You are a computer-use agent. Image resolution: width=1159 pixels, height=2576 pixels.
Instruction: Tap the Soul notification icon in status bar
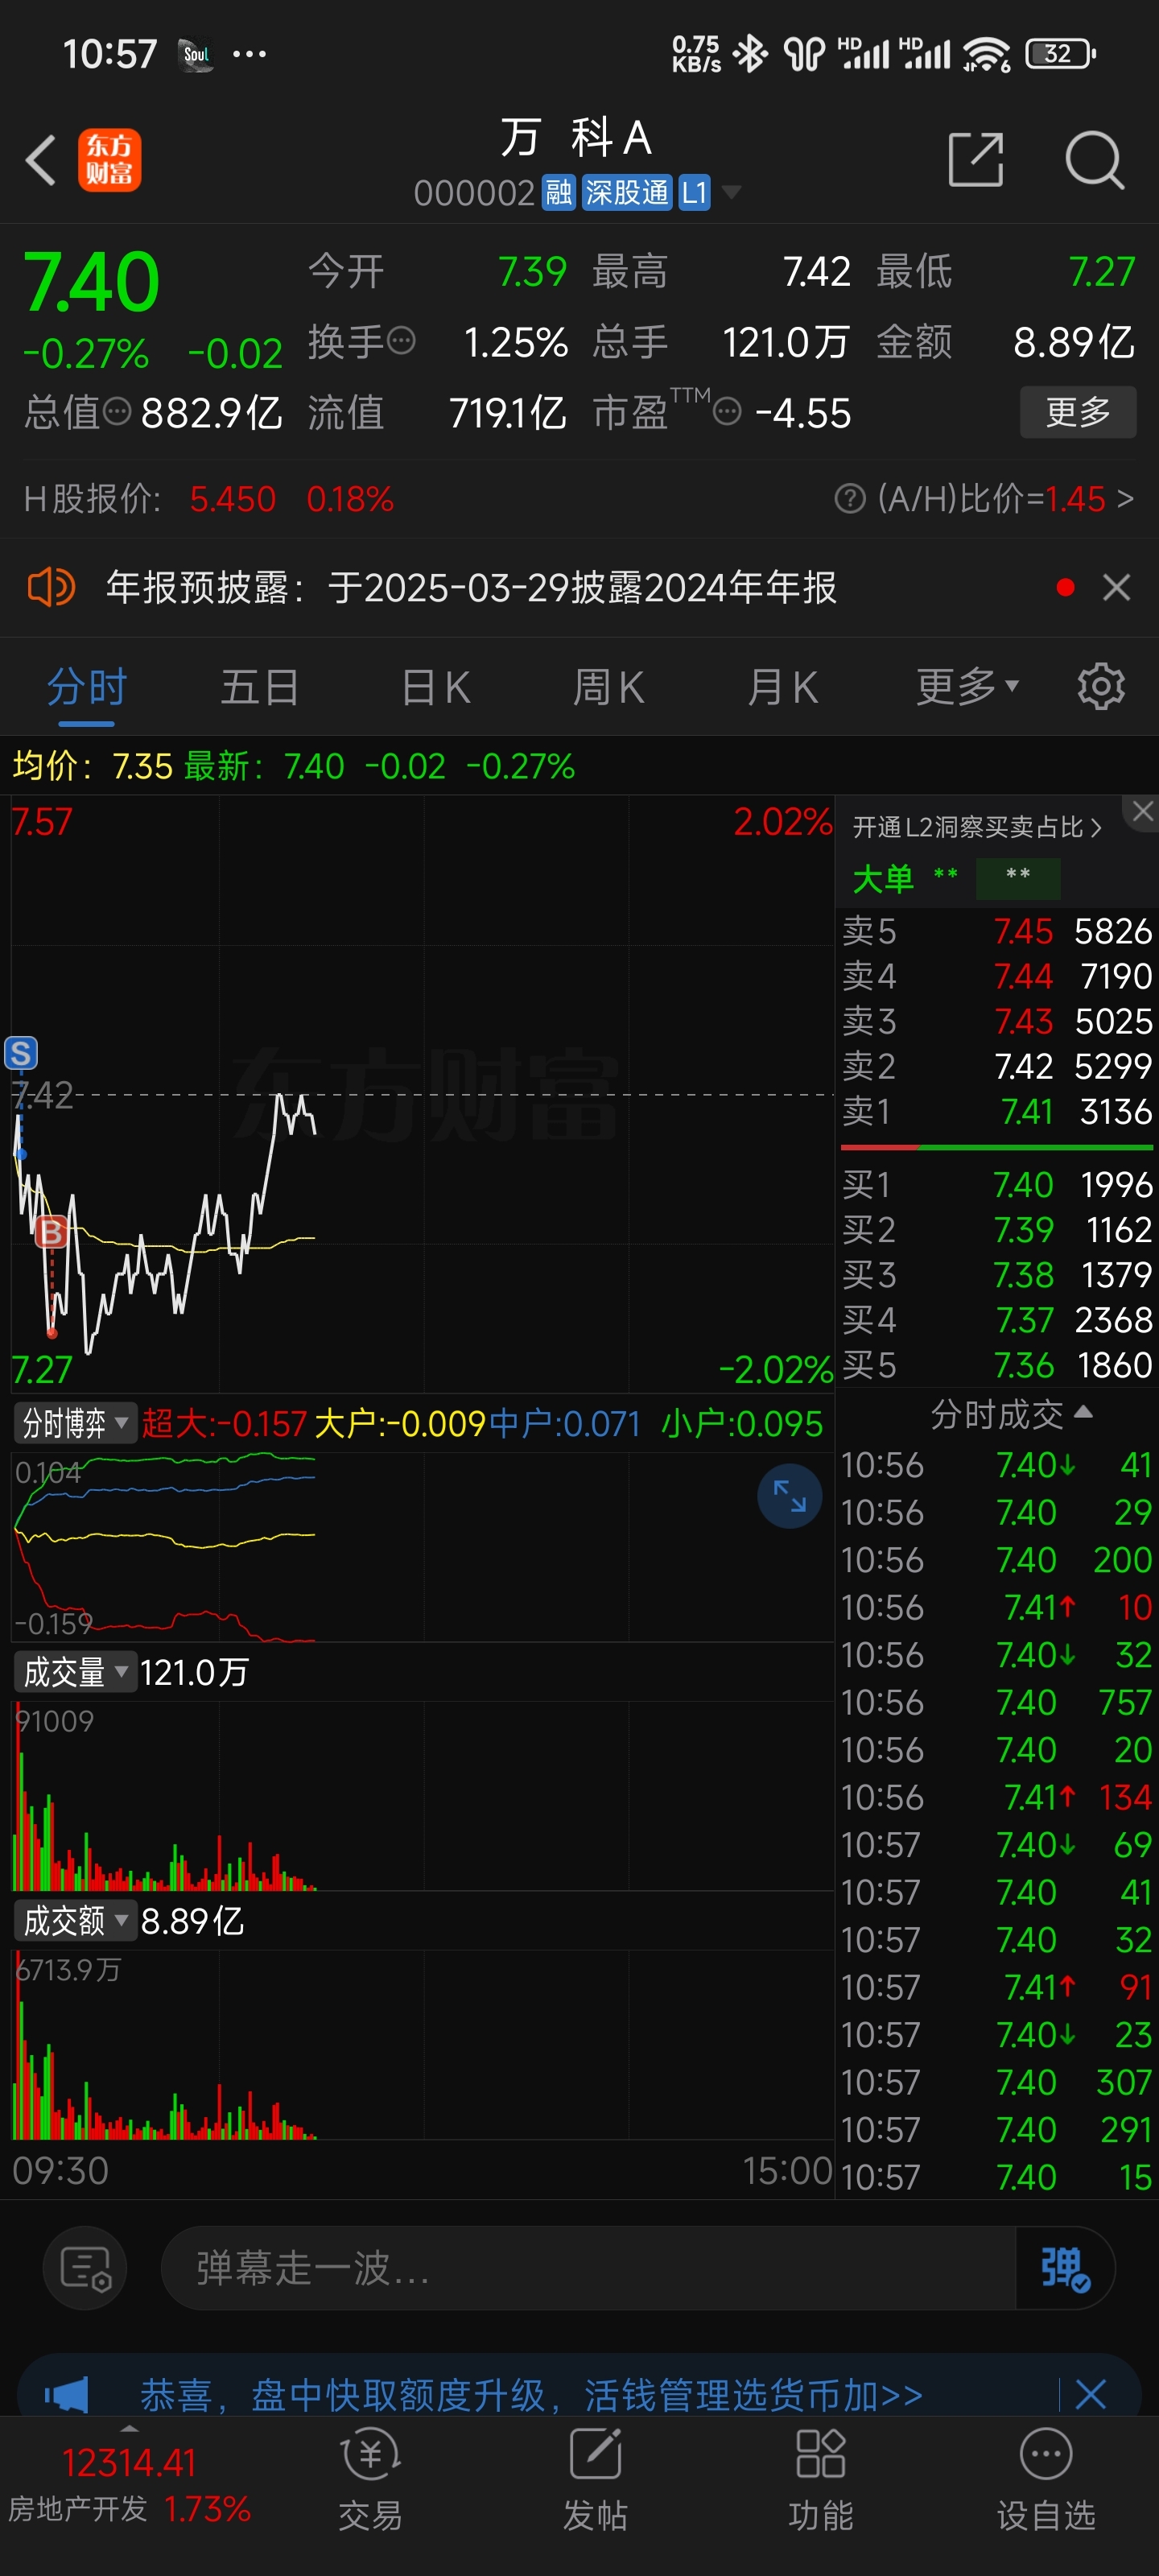tap(196, 54)
